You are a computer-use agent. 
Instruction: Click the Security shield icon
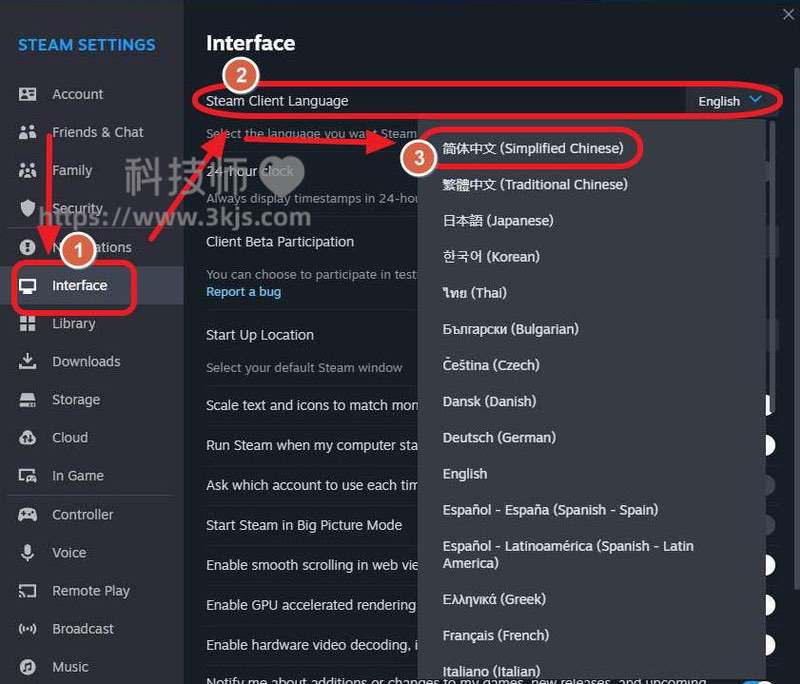pos(28,208)
